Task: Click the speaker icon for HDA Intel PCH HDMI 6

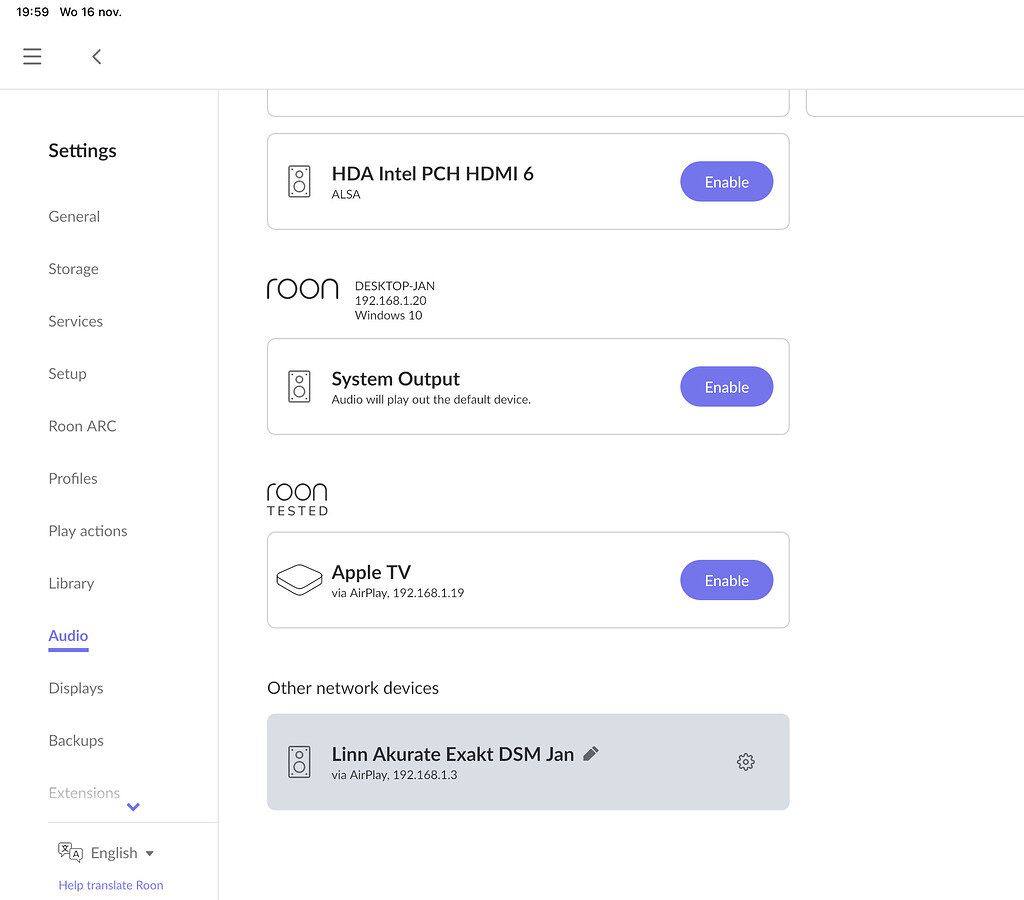Action: point(298,181)
